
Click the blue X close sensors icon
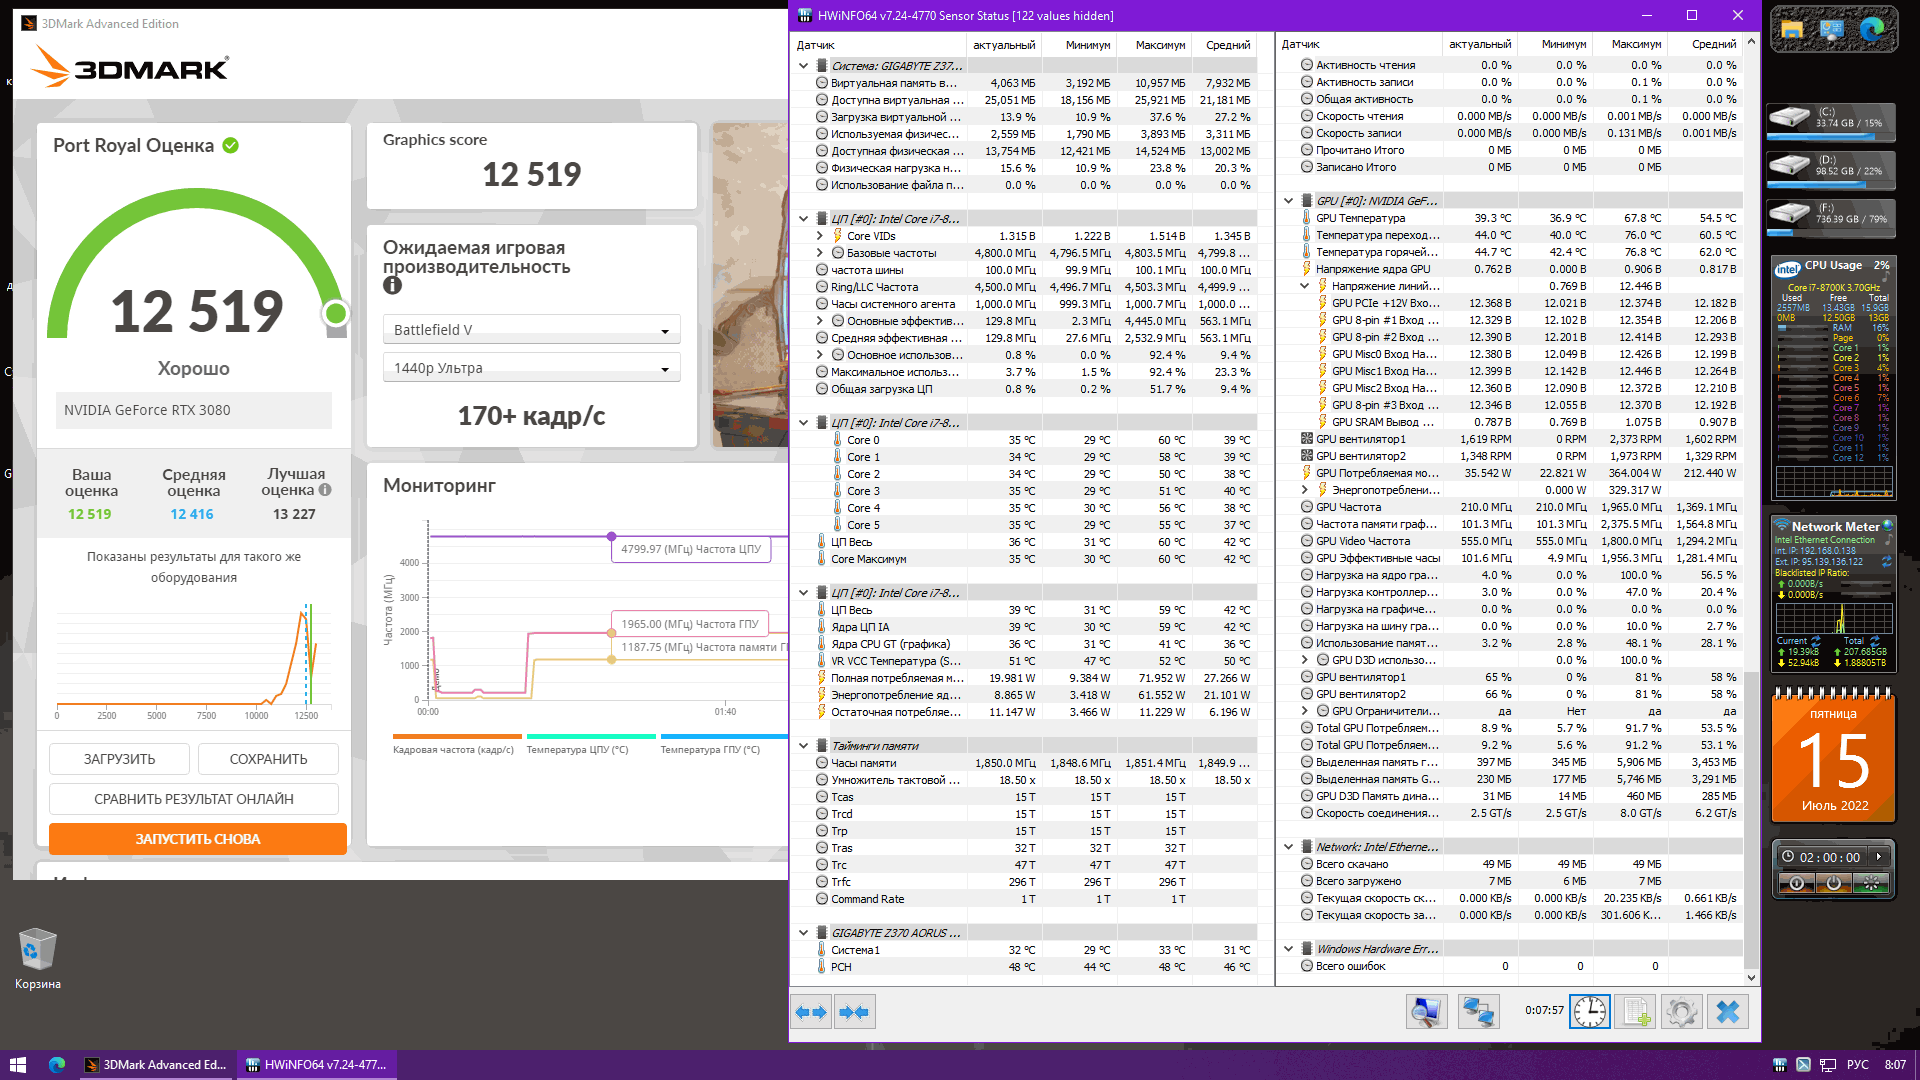coord(1727,1012)
